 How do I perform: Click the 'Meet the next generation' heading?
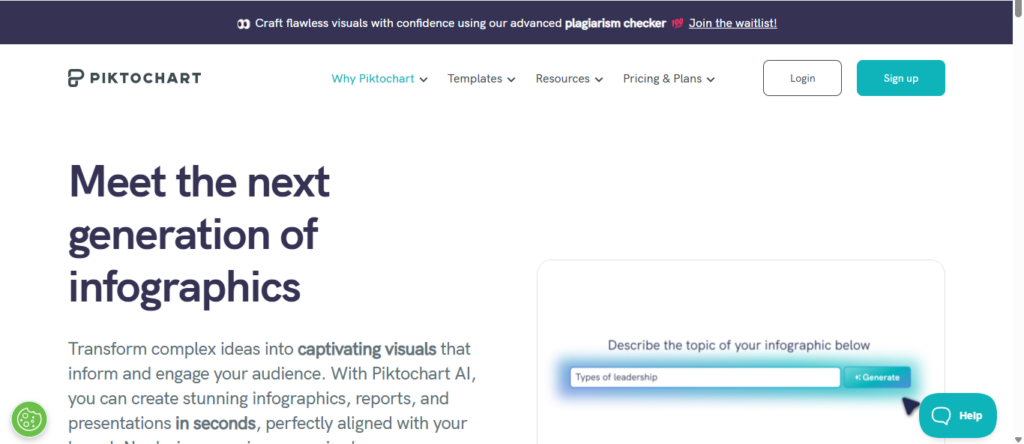[x=199, y=235]
